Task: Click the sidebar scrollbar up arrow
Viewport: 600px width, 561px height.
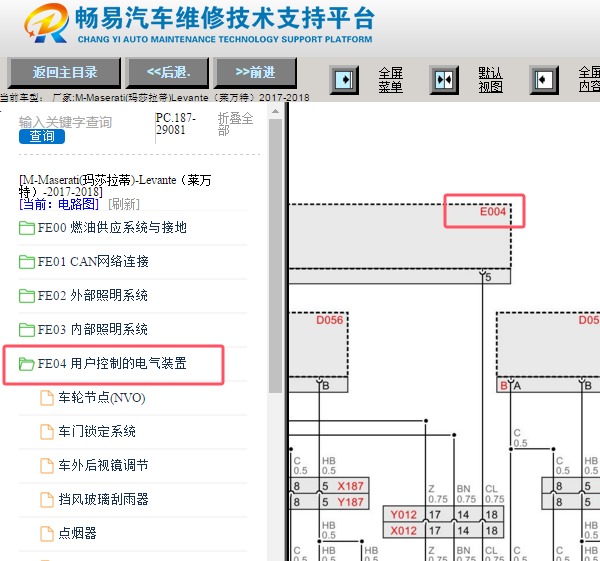Action: pos(275,112)
